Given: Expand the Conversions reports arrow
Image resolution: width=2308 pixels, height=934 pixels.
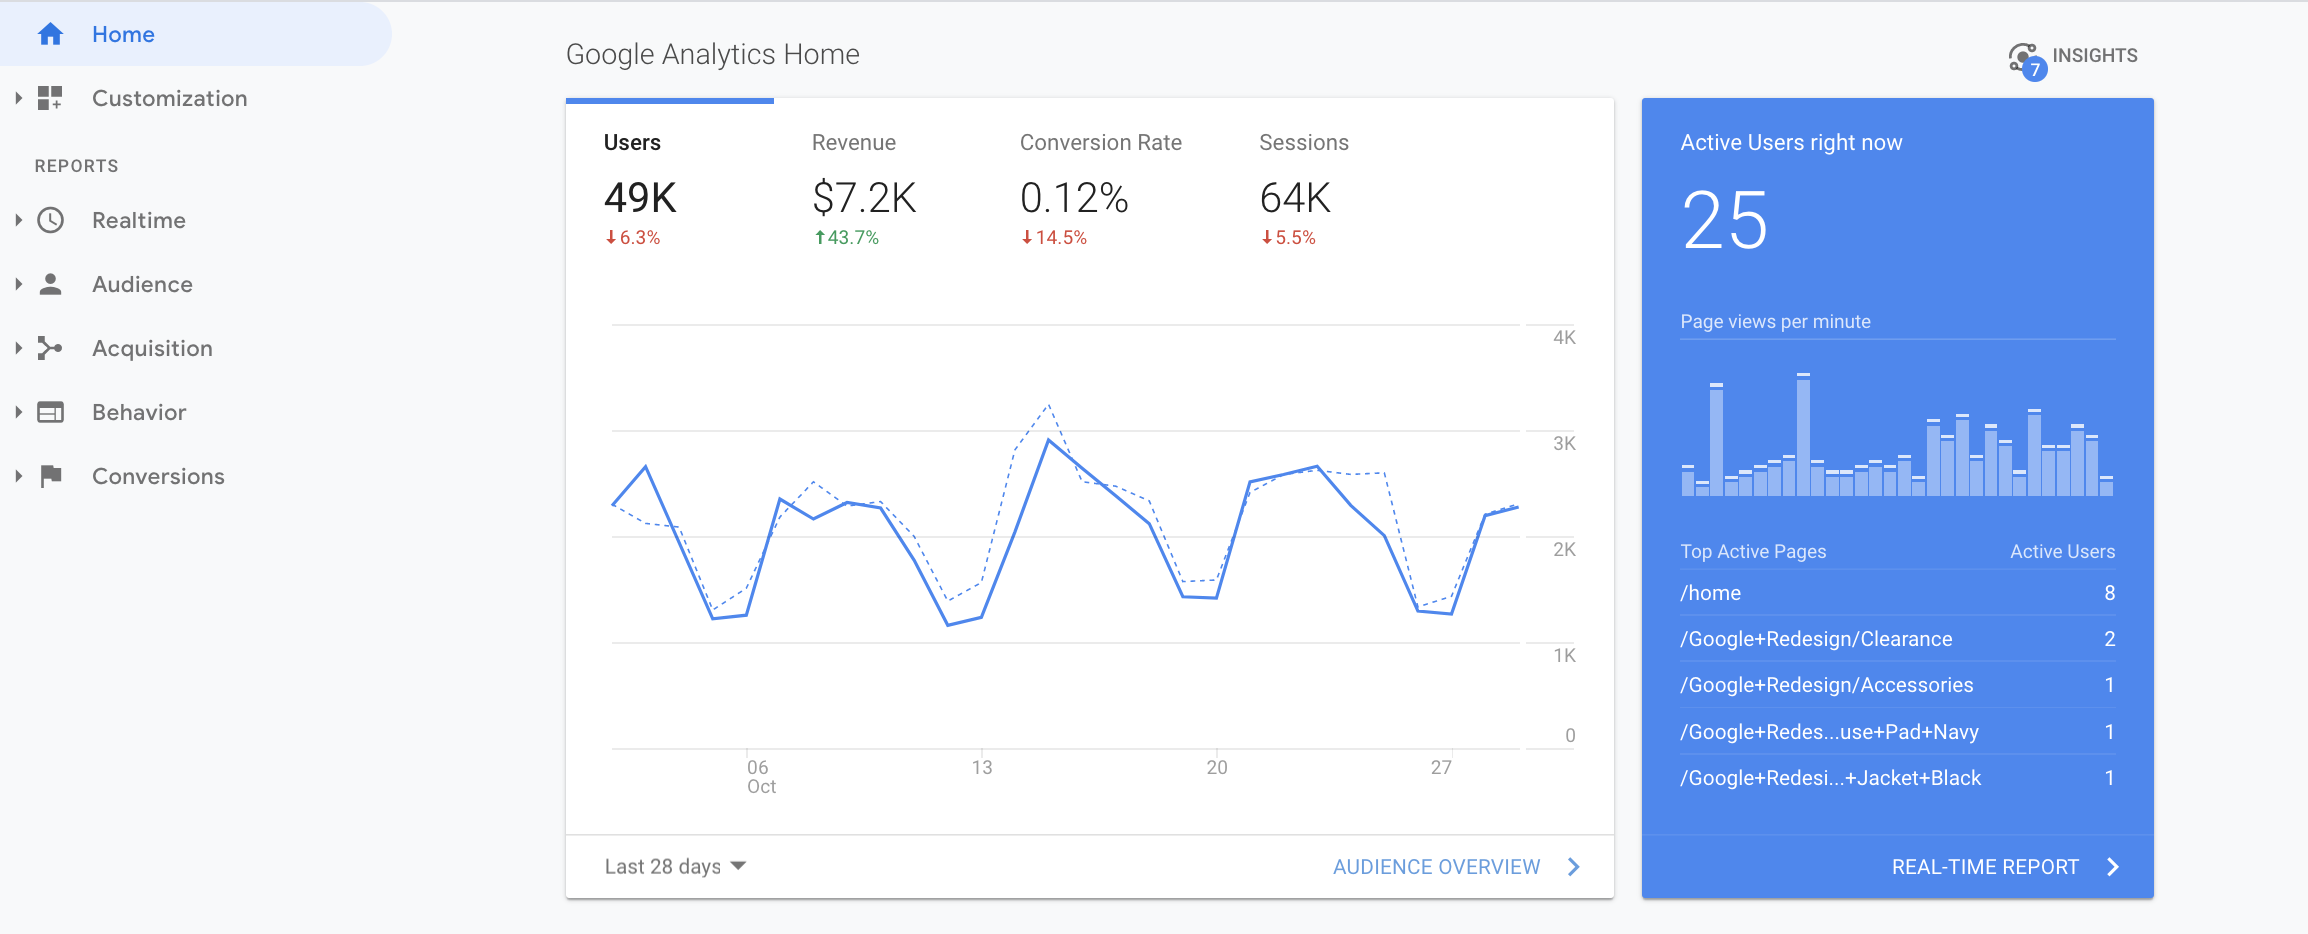Looking at the screenshot, I should [18, 476].
